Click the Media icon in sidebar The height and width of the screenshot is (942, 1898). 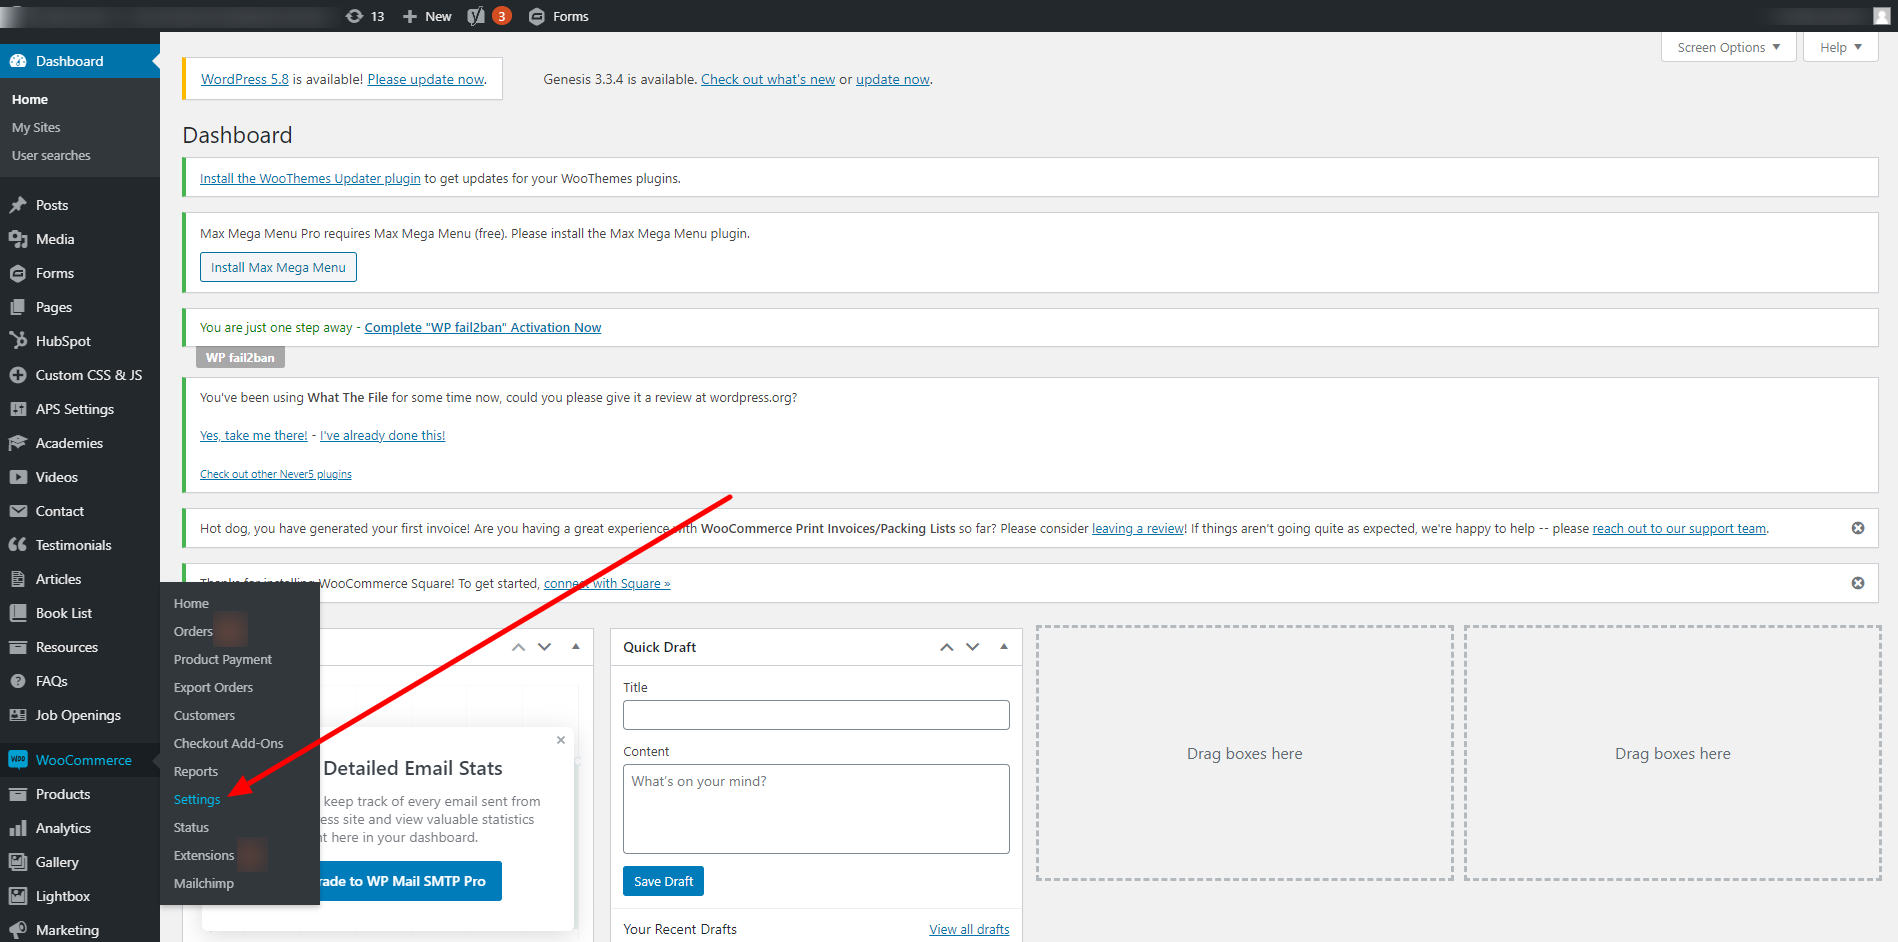(x=18, y=239)
